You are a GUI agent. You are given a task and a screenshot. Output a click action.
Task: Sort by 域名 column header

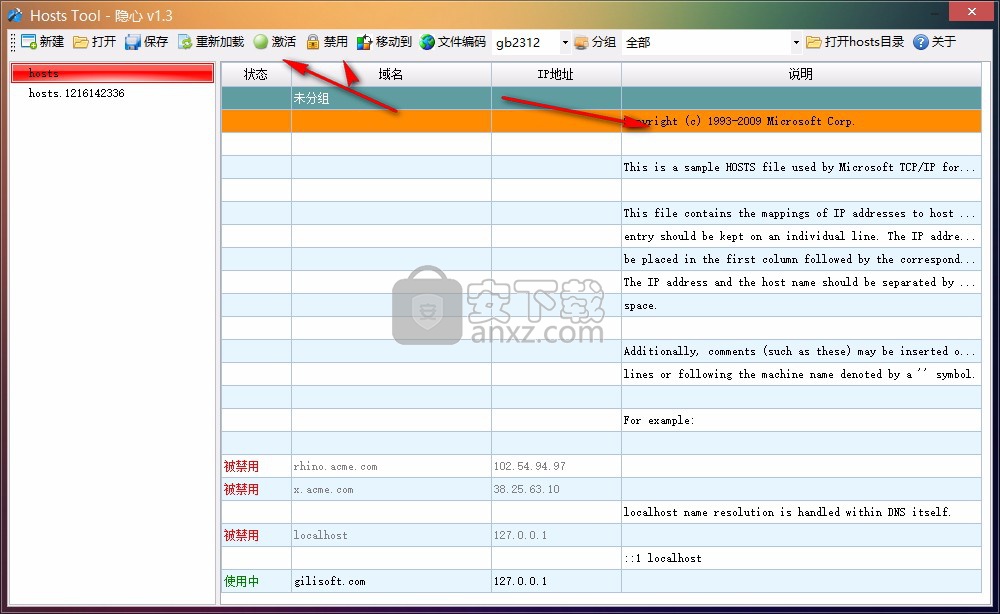click(391, 74)
